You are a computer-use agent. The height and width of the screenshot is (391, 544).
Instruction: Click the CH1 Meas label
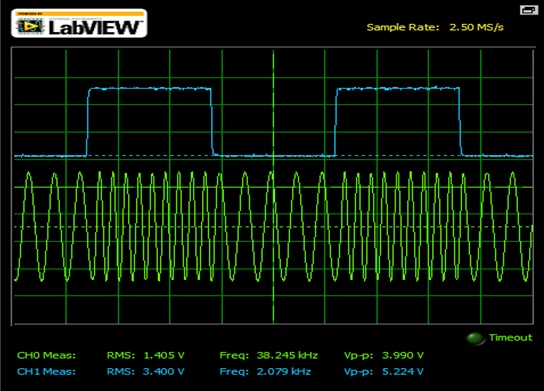pos(46,372)
